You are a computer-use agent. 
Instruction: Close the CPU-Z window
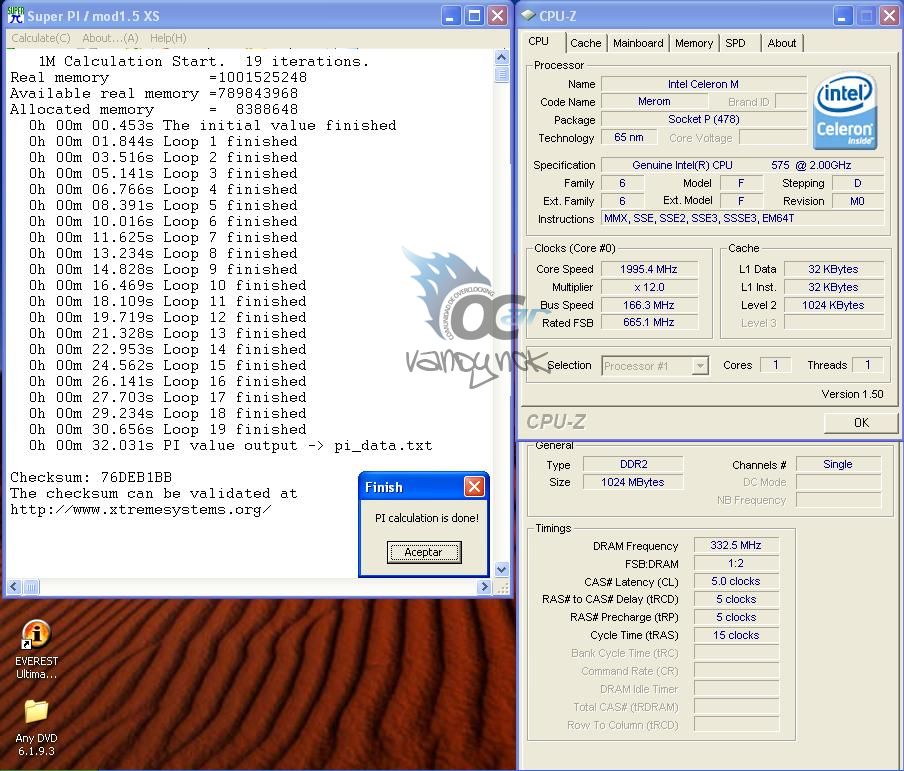[889, 16]
